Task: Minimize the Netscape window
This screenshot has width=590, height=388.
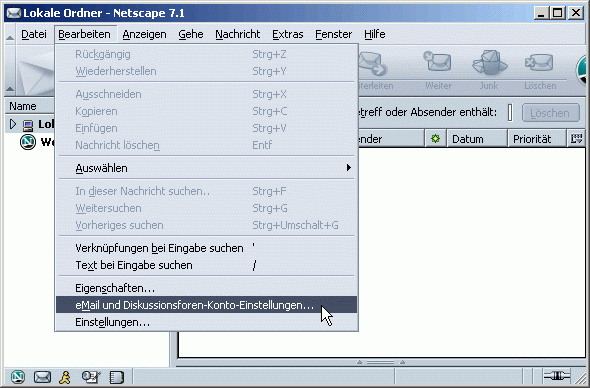Action: [541, 13]
